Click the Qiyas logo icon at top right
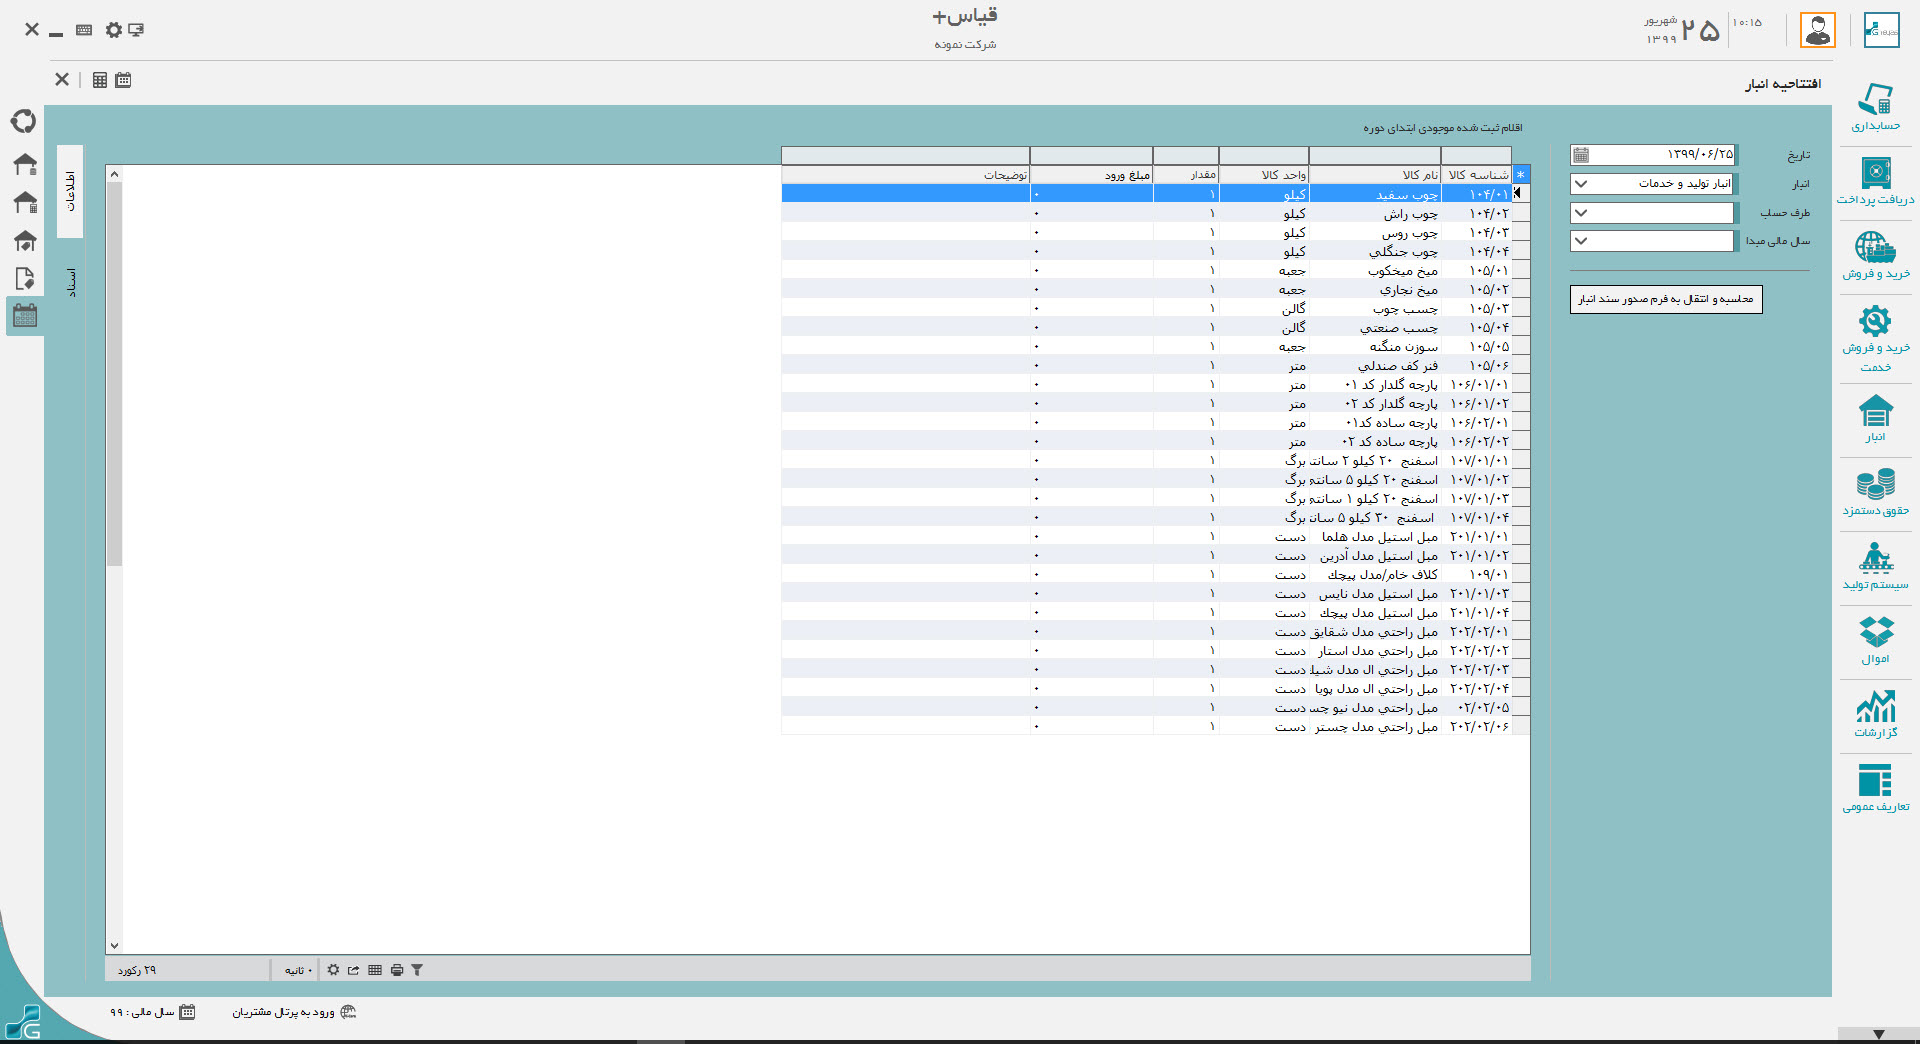Image resolution: width=1920 pixels, height=1044 pixels. click(1881, 30)
